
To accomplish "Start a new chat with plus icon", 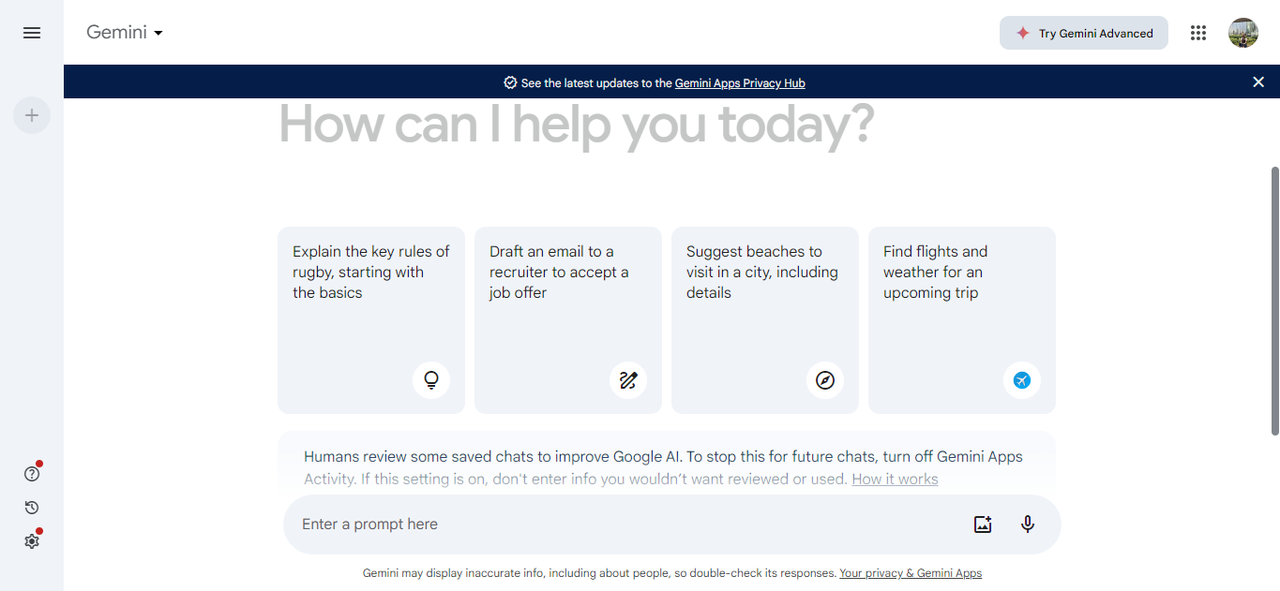I will (x=32, y=116).
